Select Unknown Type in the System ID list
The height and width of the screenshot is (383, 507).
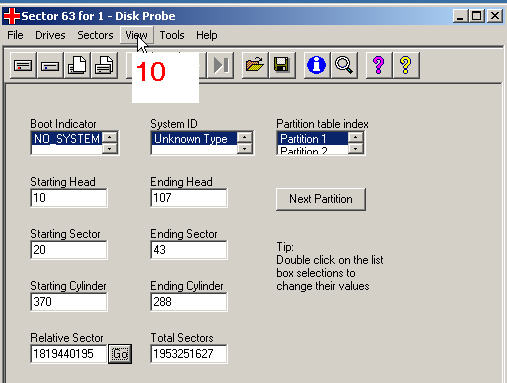pyautogui.click(x=194, y=139)
